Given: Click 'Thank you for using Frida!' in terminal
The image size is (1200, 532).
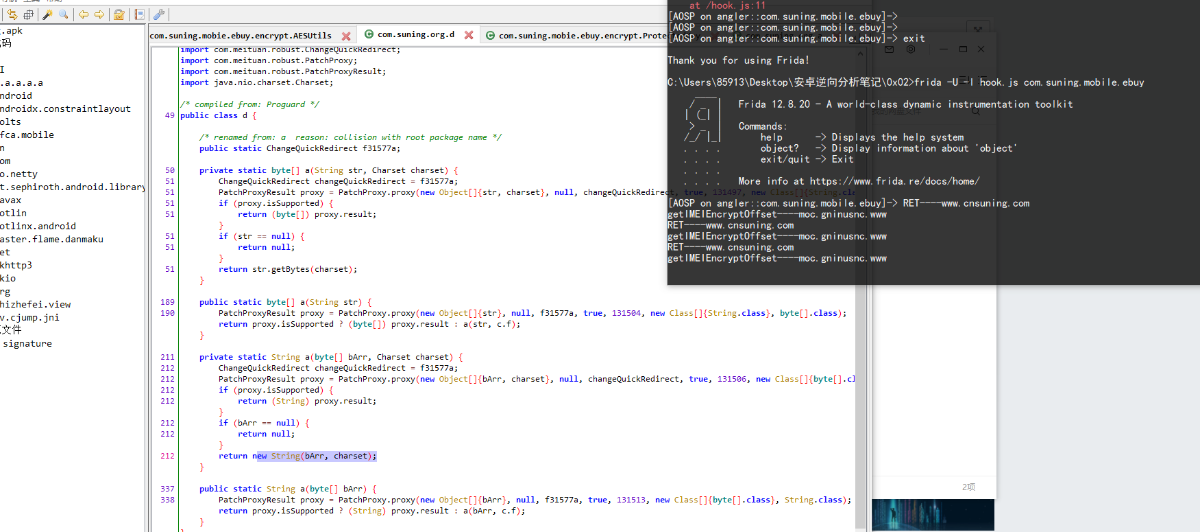Looking at the screenshot, I should 738,60.
